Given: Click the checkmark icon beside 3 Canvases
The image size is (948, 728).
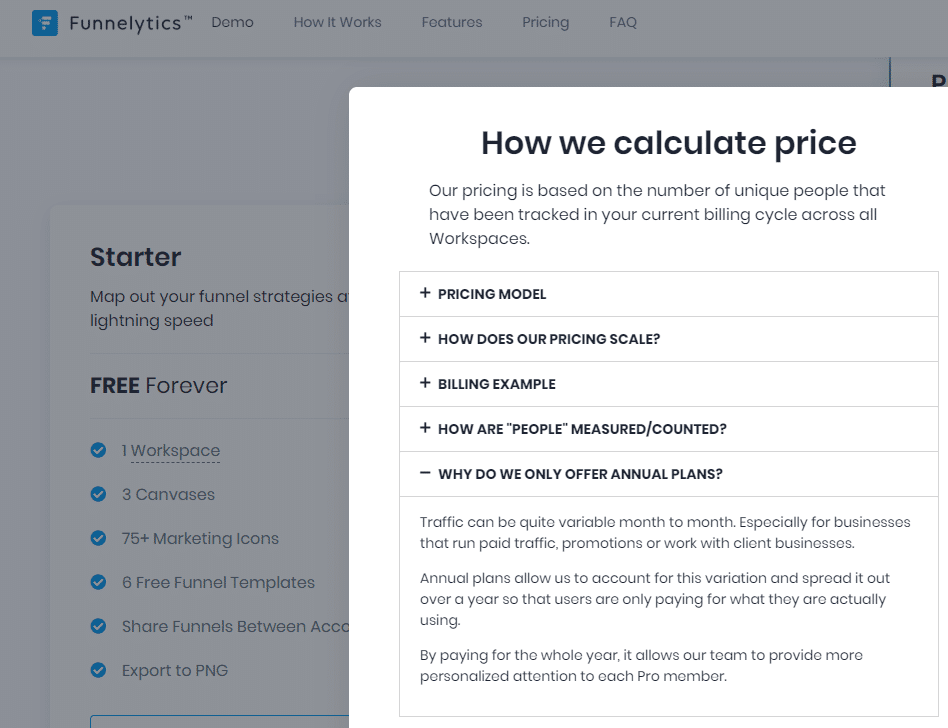Looking at the screenshot, I should point(98,494).
